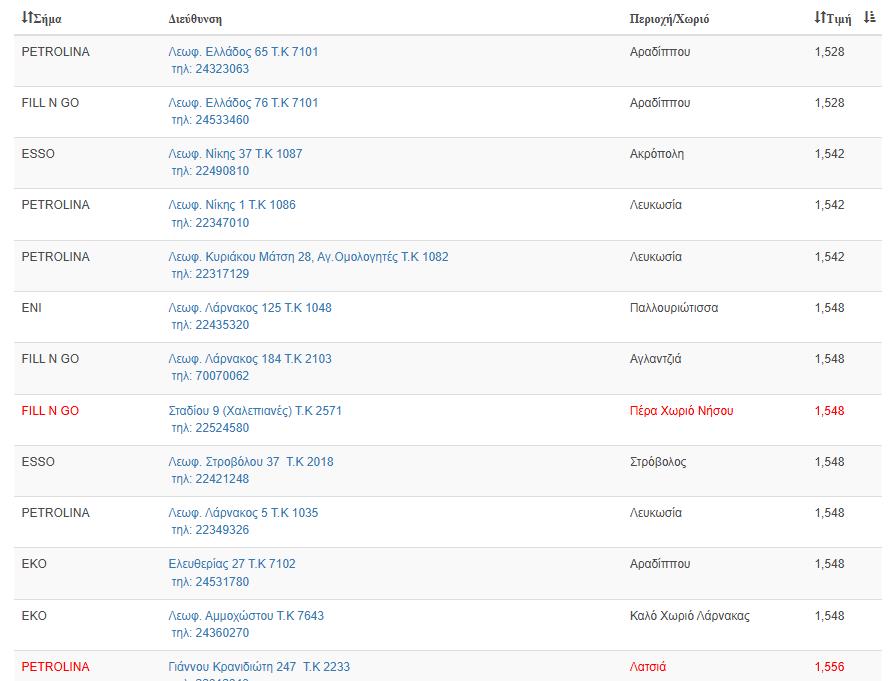Image resolution: width=895 pixels, height=681 pixels.
Task: Click the Λεωφ. Νίκης 1 Τ.Κ 1086 link
Action: (x=232, y=205)
